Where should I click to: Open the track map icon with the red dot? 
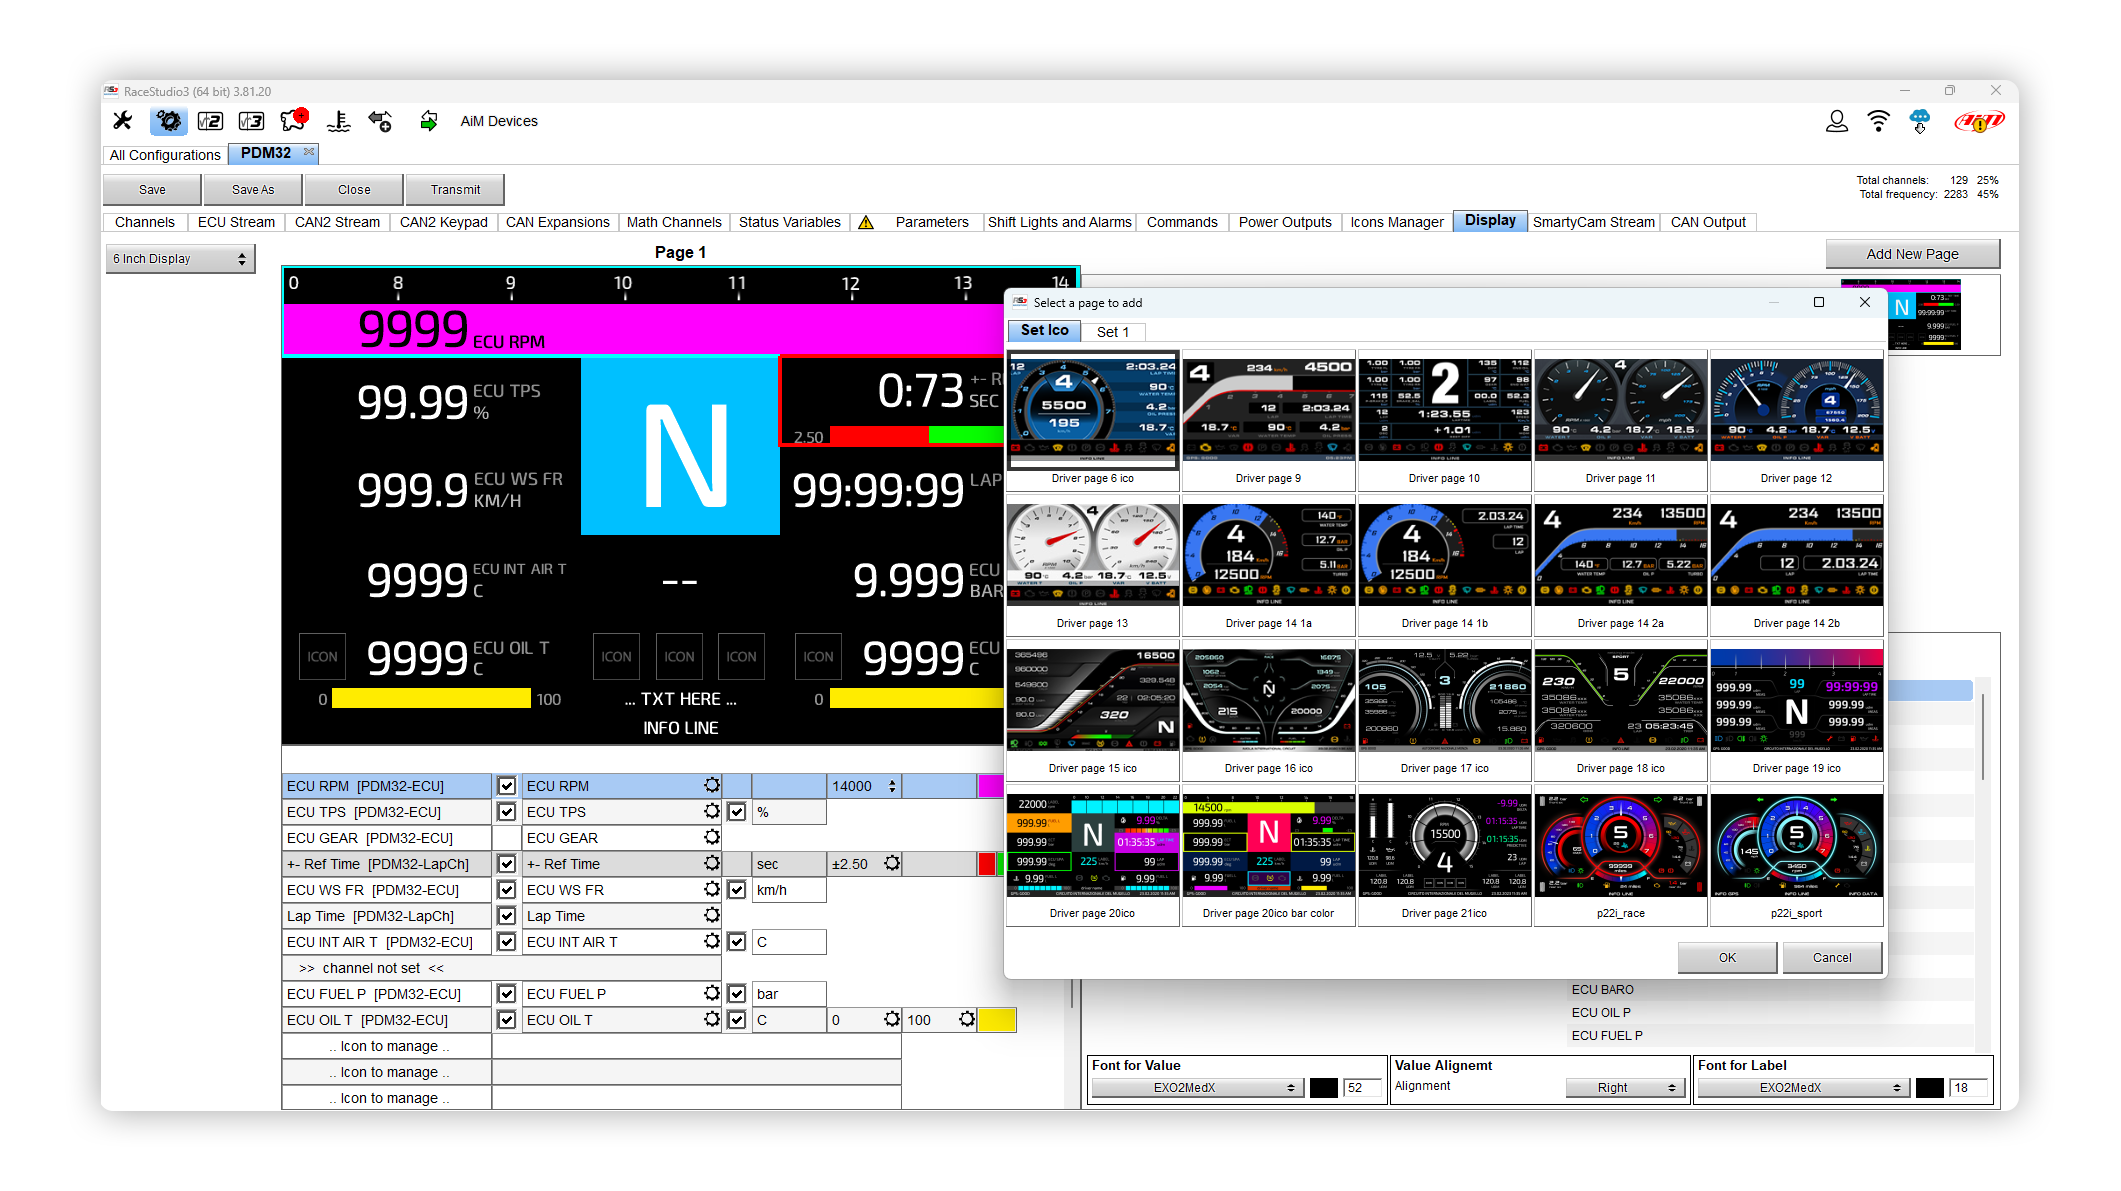294,120
